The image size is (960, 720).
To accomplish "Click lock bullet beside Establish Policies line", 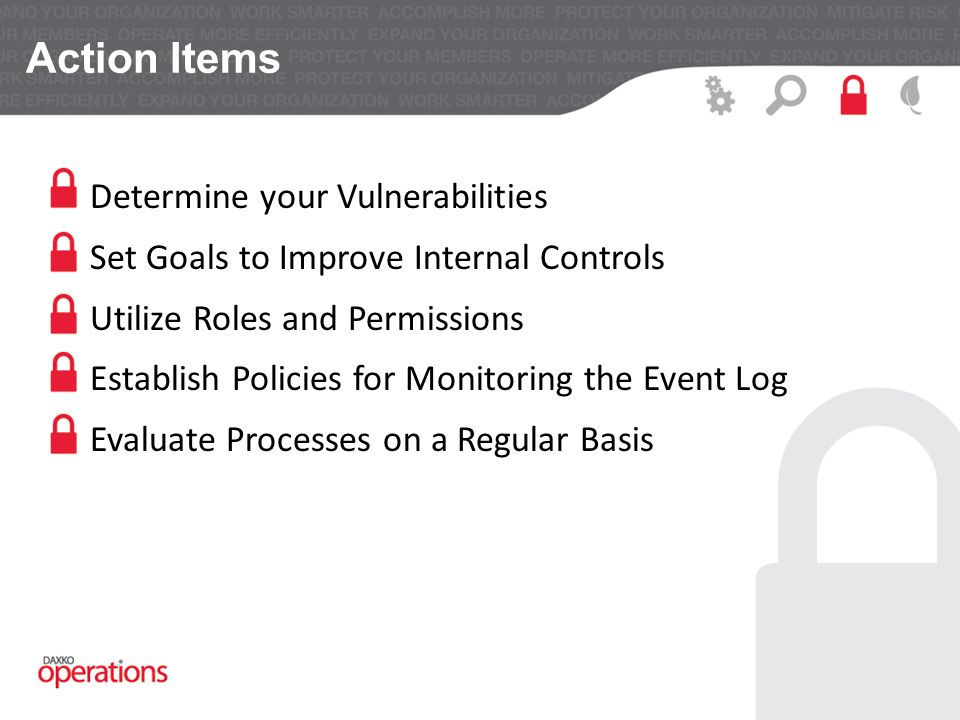I will (x=64, y=372).
